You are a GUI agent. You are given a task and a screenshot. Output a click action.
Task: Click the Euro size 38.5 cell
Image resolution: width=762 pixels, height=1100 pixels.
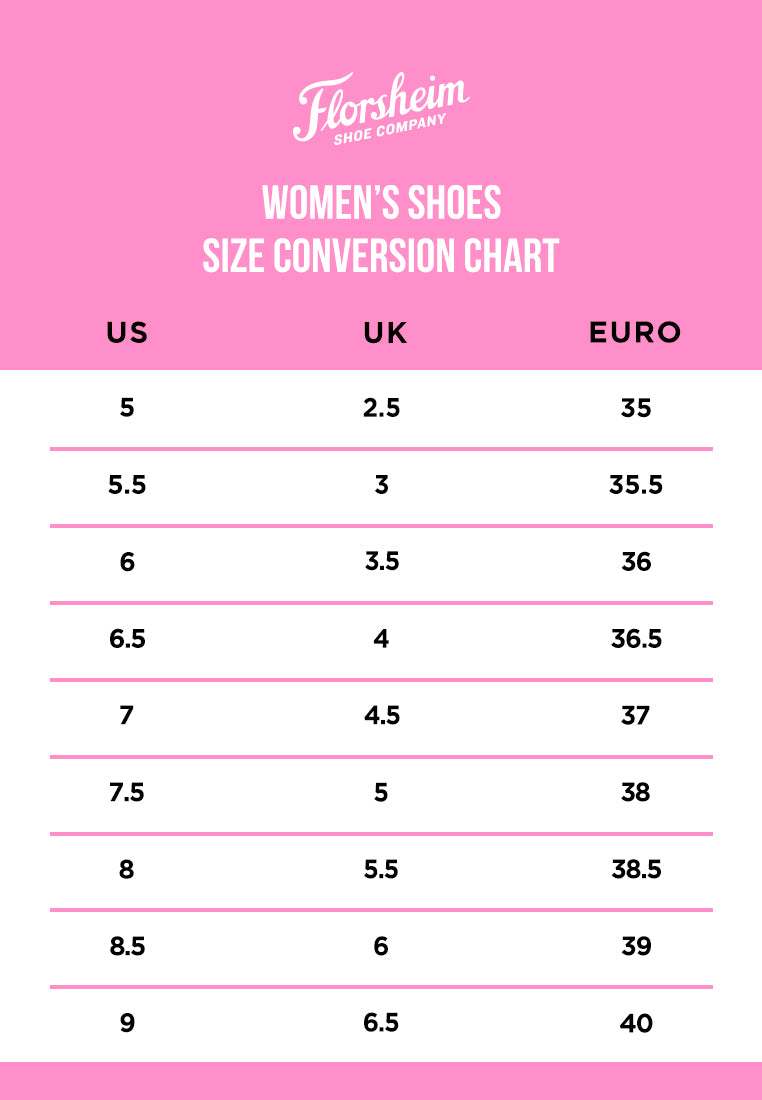[x=636, y=870]
